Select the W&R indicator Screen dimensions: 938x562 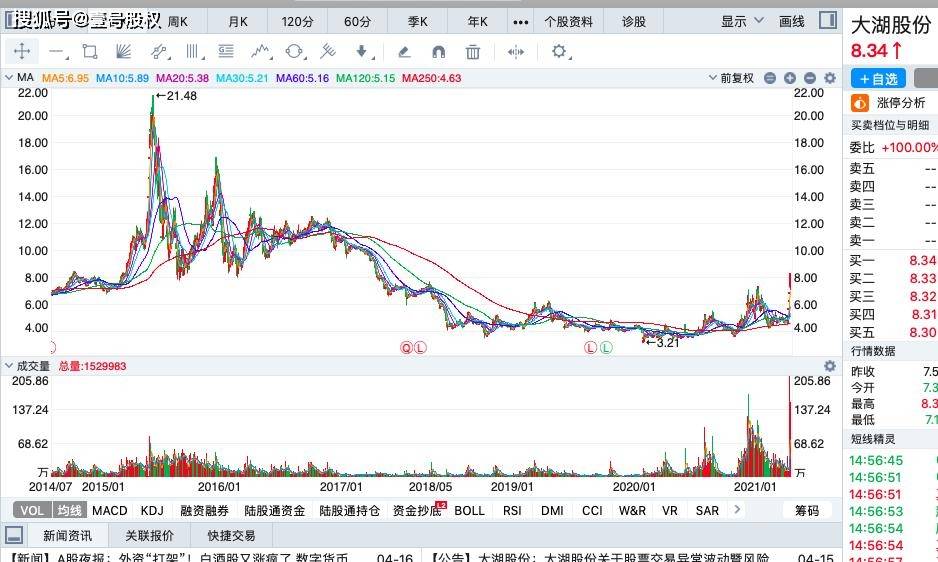coord(632,511)
